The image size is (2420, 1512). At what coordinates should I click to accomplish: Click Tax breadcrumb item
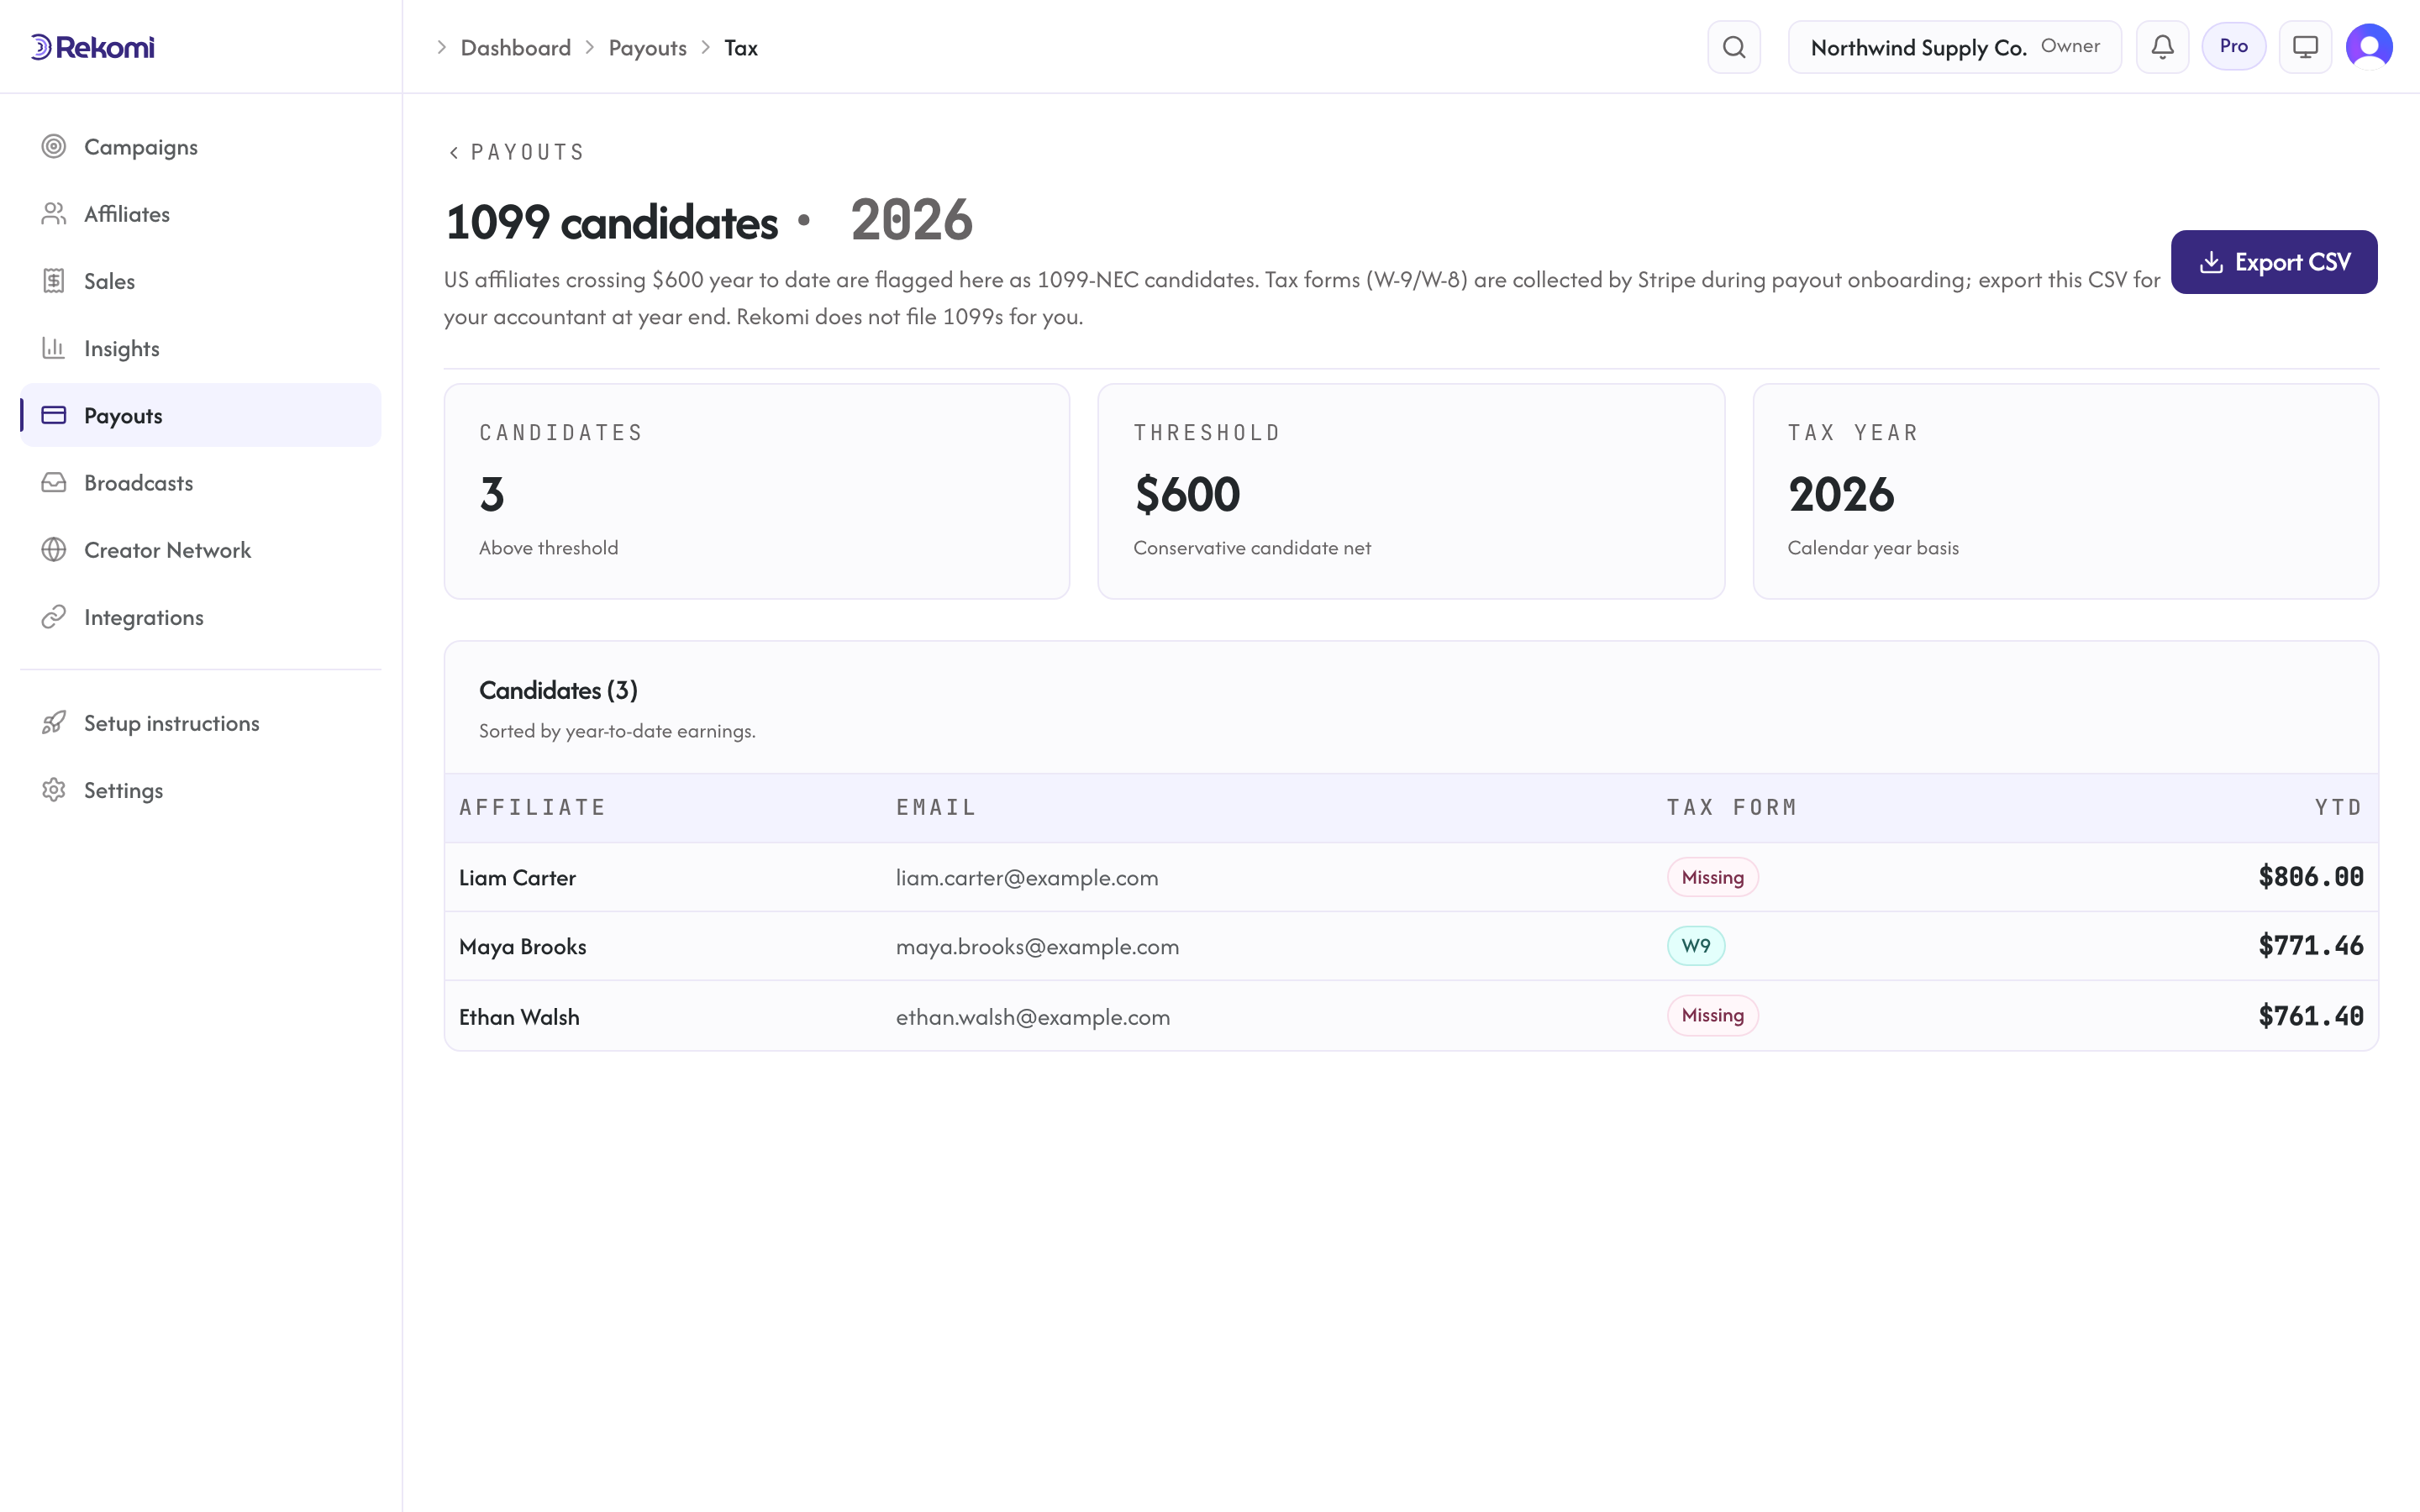741,47
